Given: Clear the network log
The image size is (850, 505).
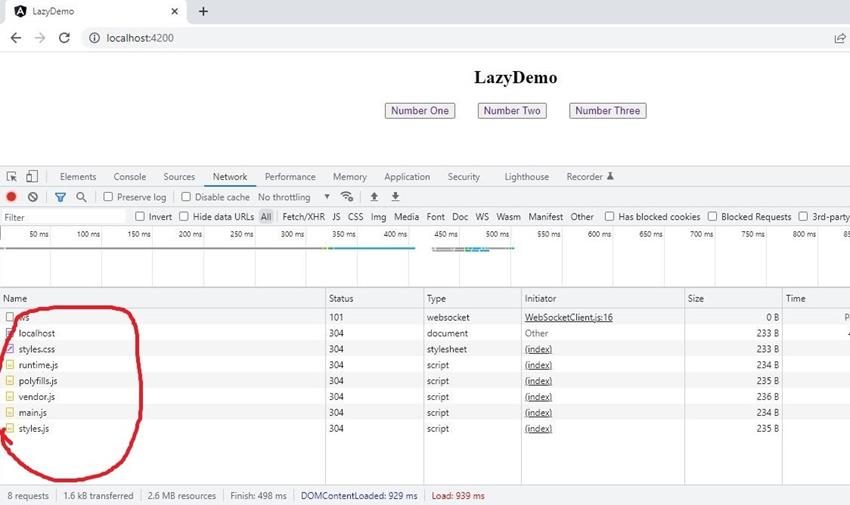Looking at the screenshot, I should (x=33, y=197).
